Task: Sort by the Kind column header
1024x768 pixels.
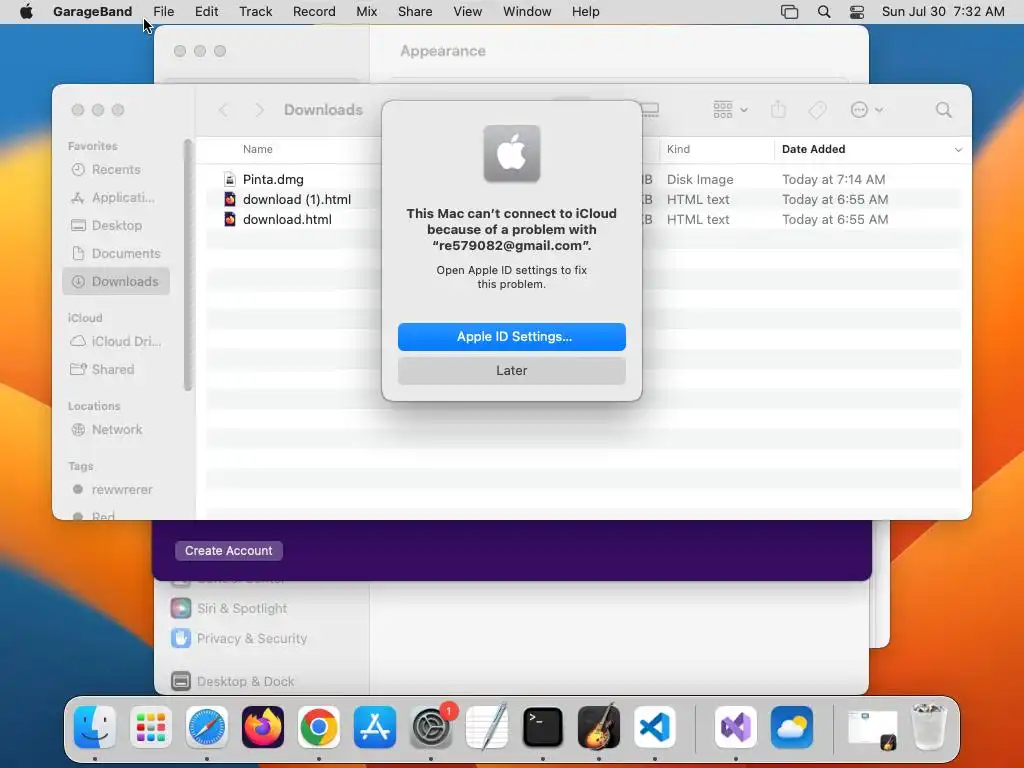Action: [x=678, y=149]
